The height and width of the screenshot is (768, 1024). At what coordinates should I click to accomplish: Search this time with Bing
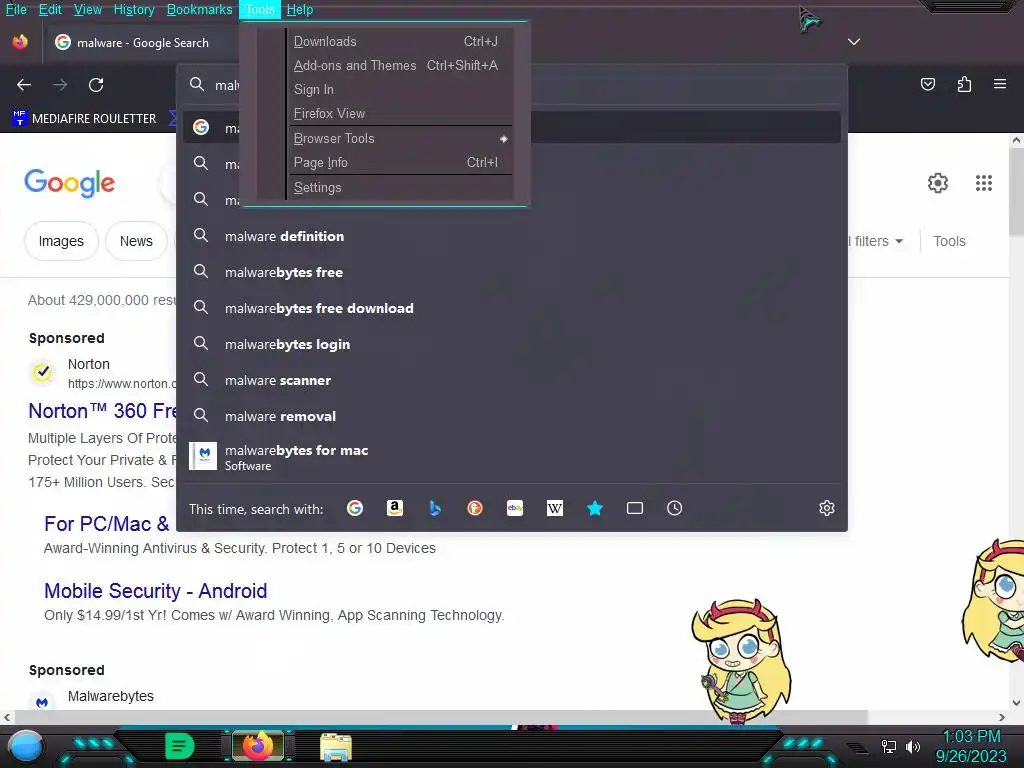click(x=435, y=508)
